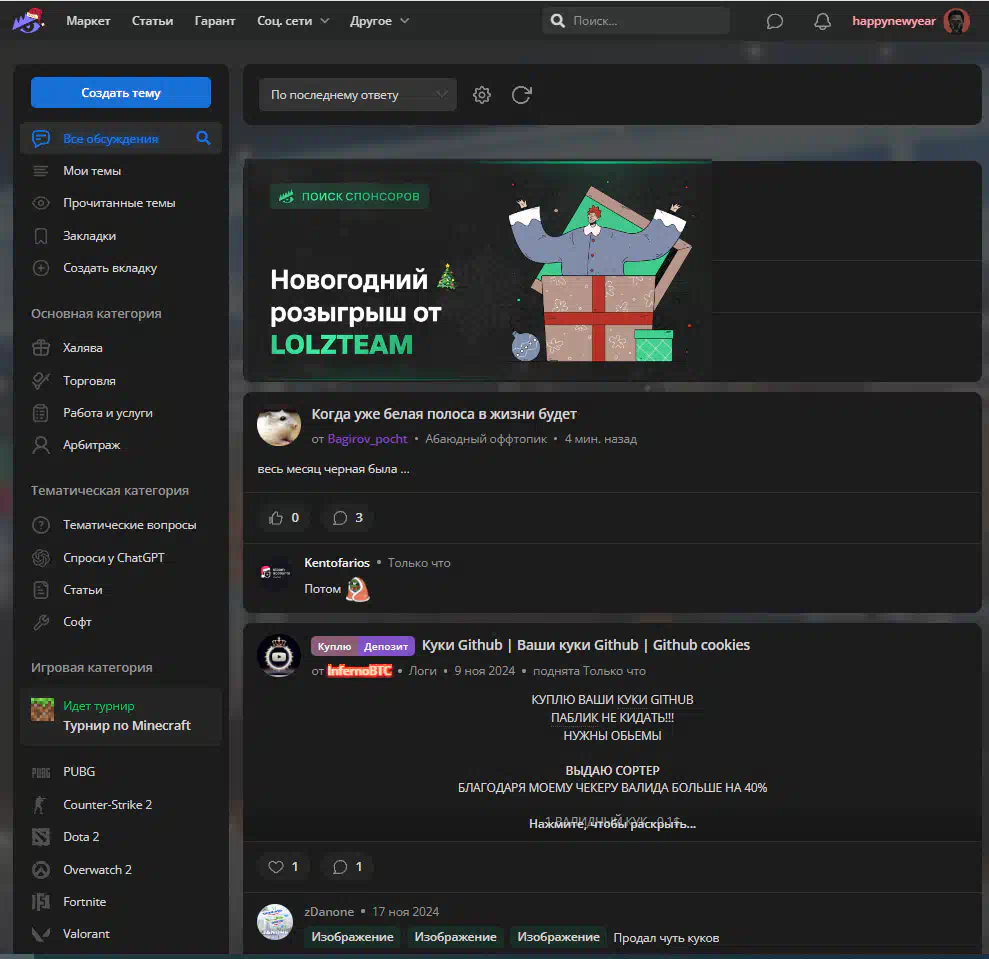The image size is (989, 959).
Task: Click the Куплю prefix tag
Action: tap(334, 647)
